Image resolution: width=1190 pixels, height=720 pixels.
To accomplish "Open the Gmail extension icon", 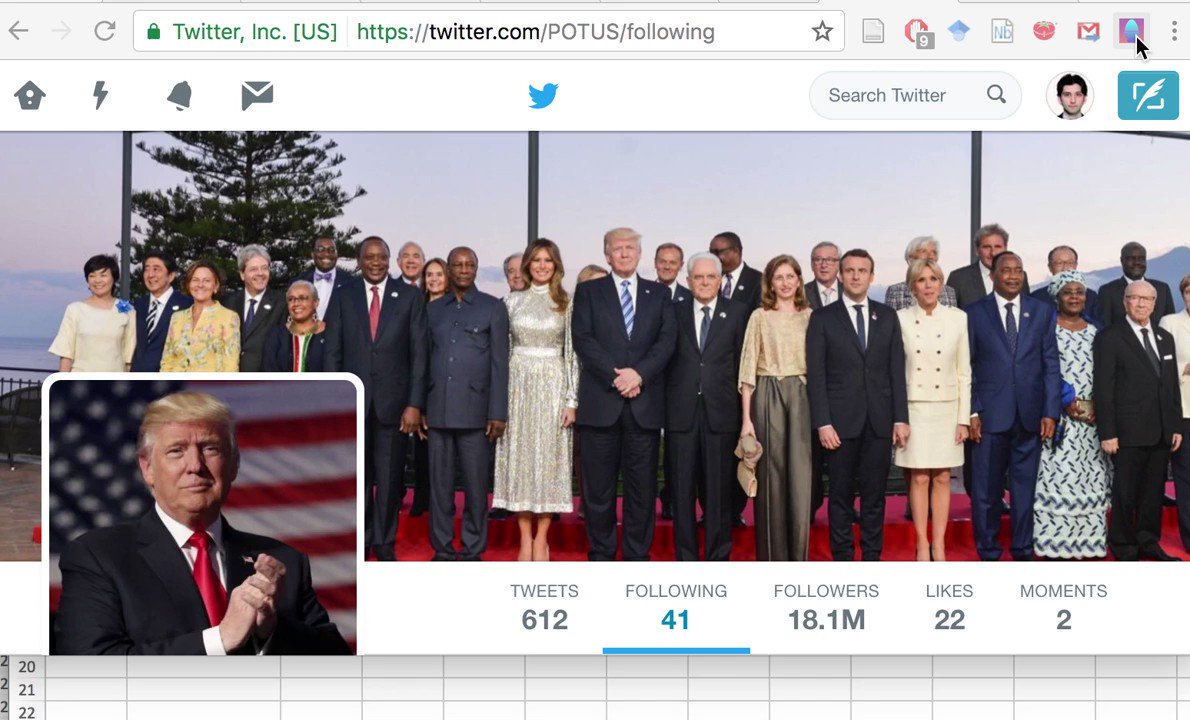I will tap(1088, 31).
